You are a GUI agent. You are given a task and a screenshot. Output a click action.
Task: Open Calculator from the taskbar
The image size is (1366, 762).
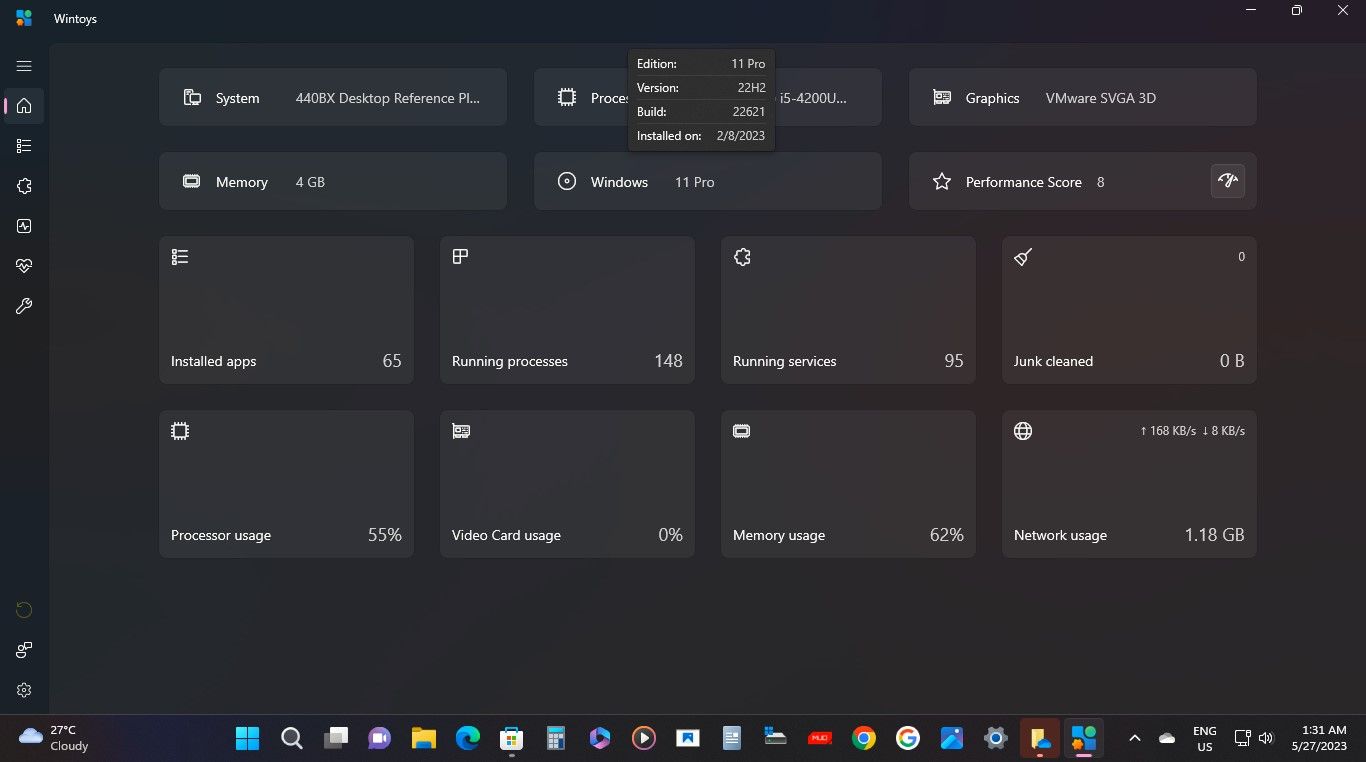click(555, 739)
